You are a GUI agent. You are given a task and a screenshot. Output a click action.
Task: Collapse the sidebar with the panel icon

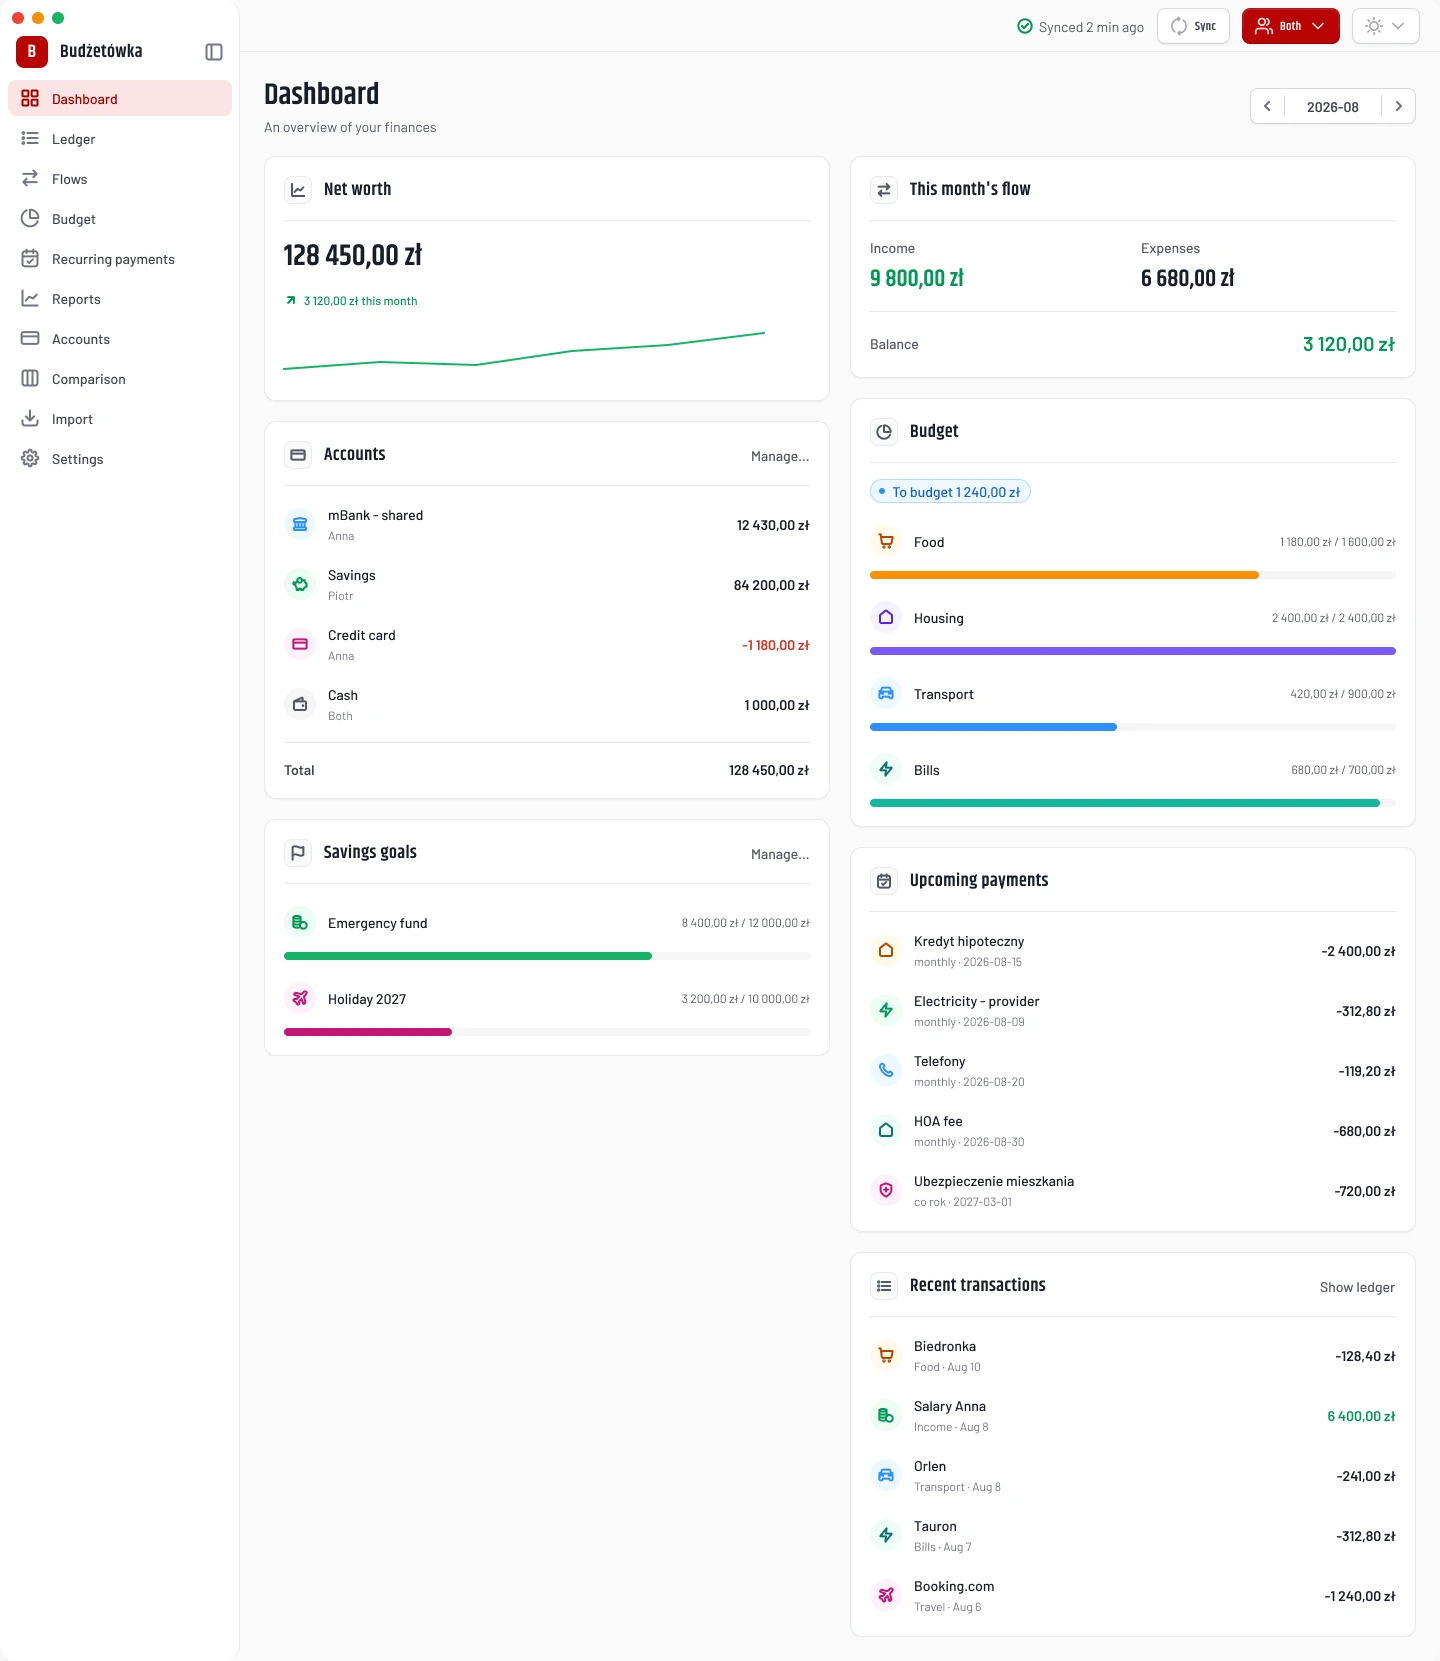pyautogui.click(x=214, y=52)
